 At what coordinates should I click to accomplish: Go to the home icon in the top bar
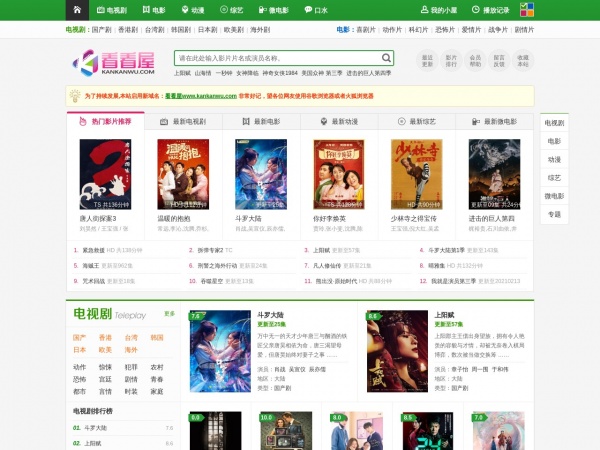tap(77, 10)
